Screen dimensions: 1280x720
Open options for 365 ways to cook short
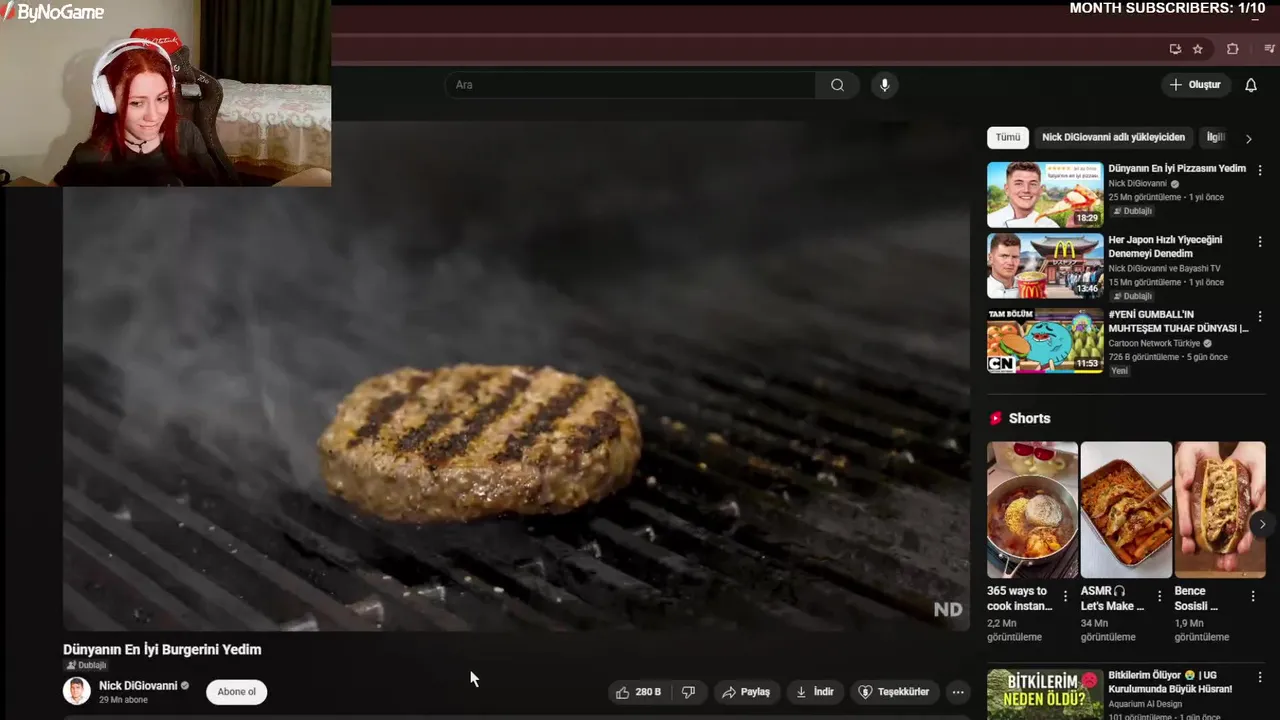pyautogui.click(x=1065, y=596)
